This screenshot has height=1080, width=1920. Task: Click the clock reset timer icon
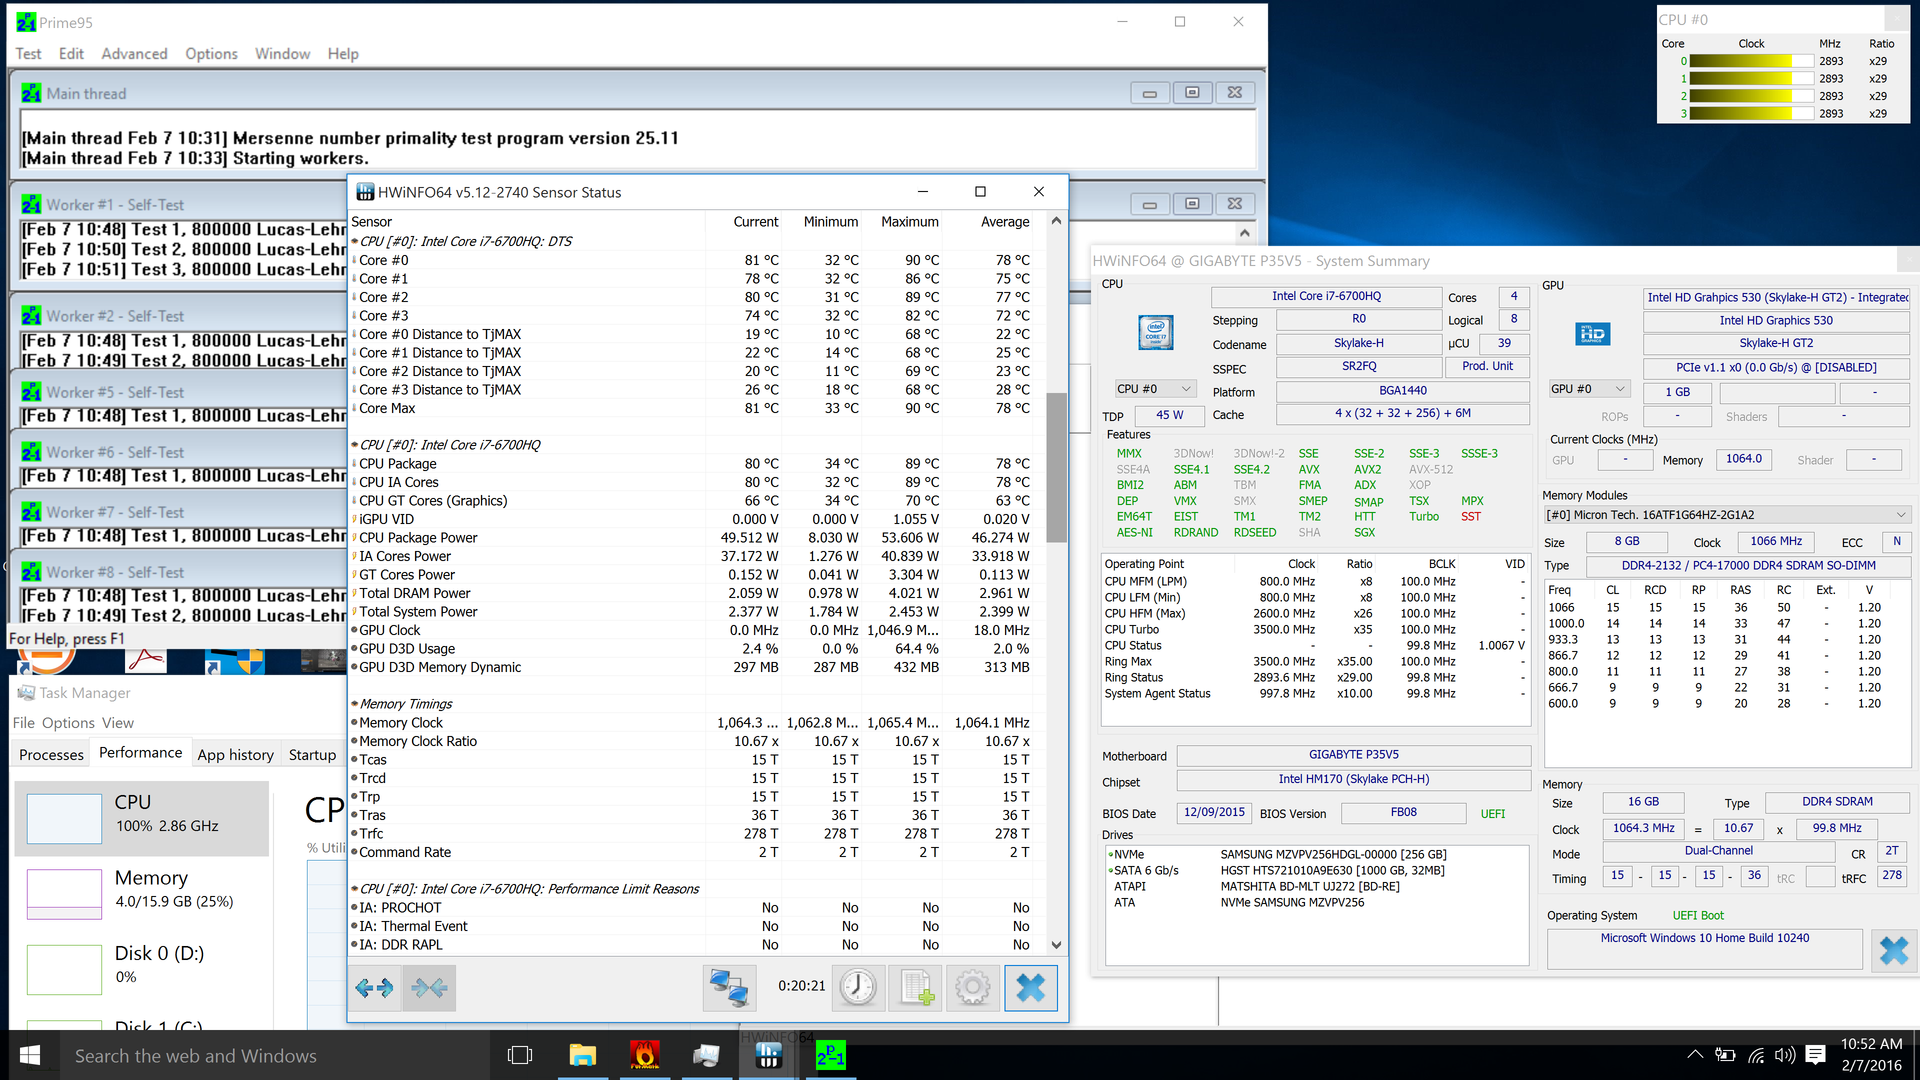tap(857, 988)
